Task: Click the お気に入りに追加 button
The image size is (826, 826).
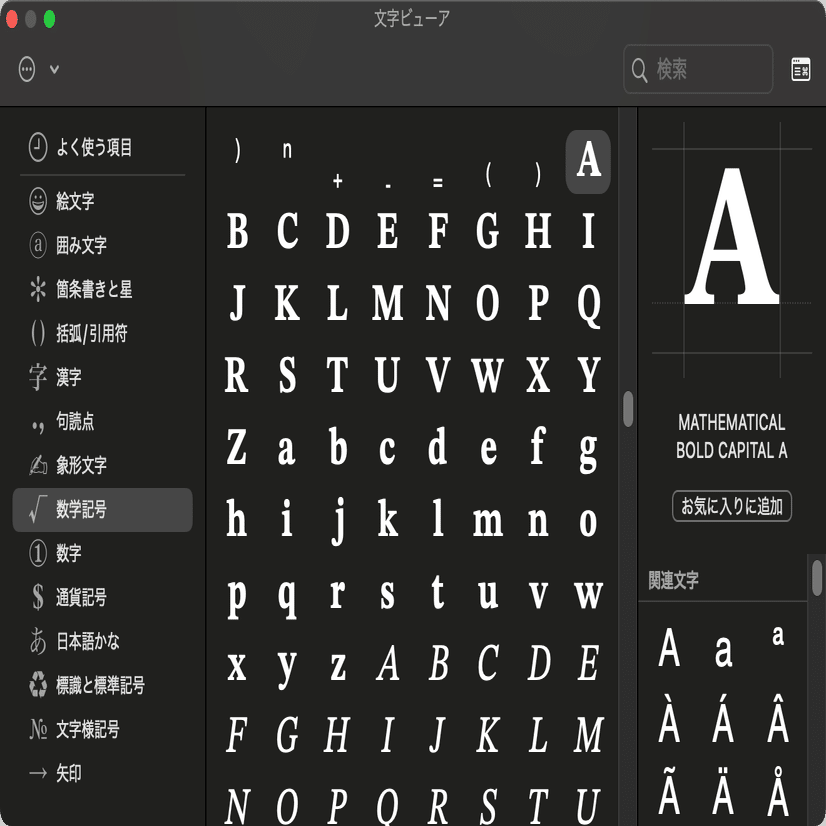Action: click(731, 507)
